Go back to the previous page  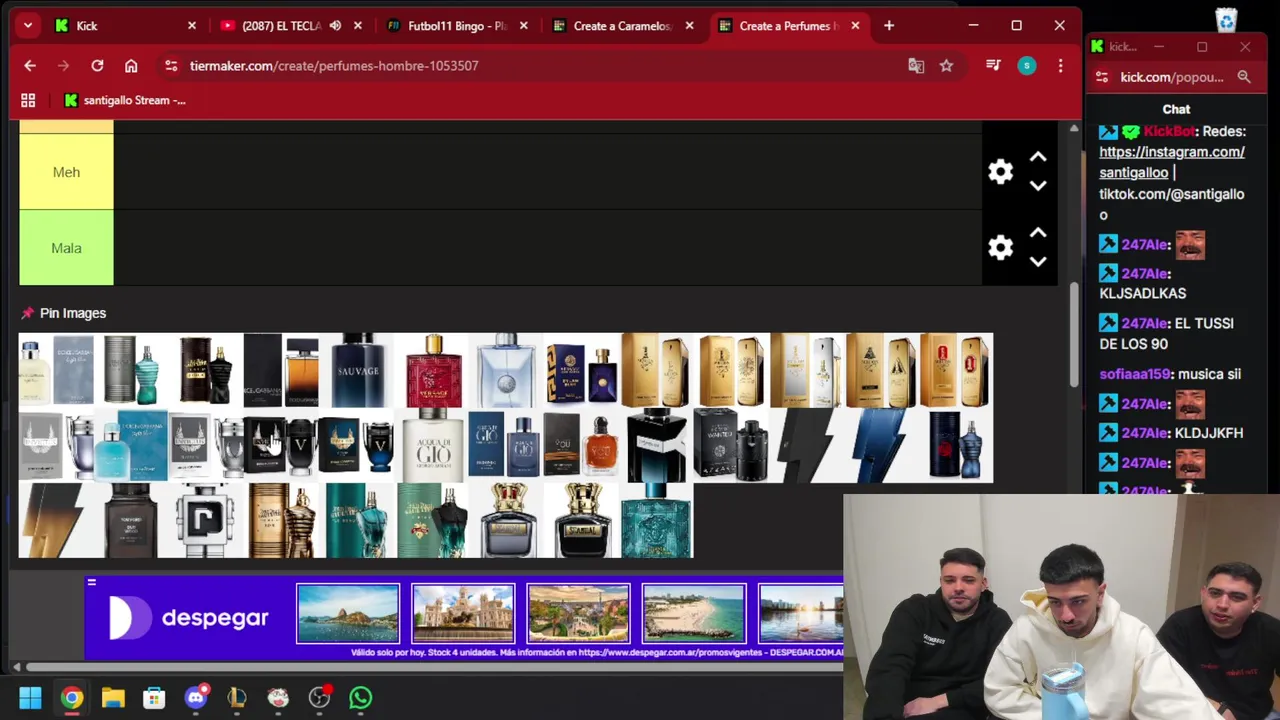pos(30,66)
